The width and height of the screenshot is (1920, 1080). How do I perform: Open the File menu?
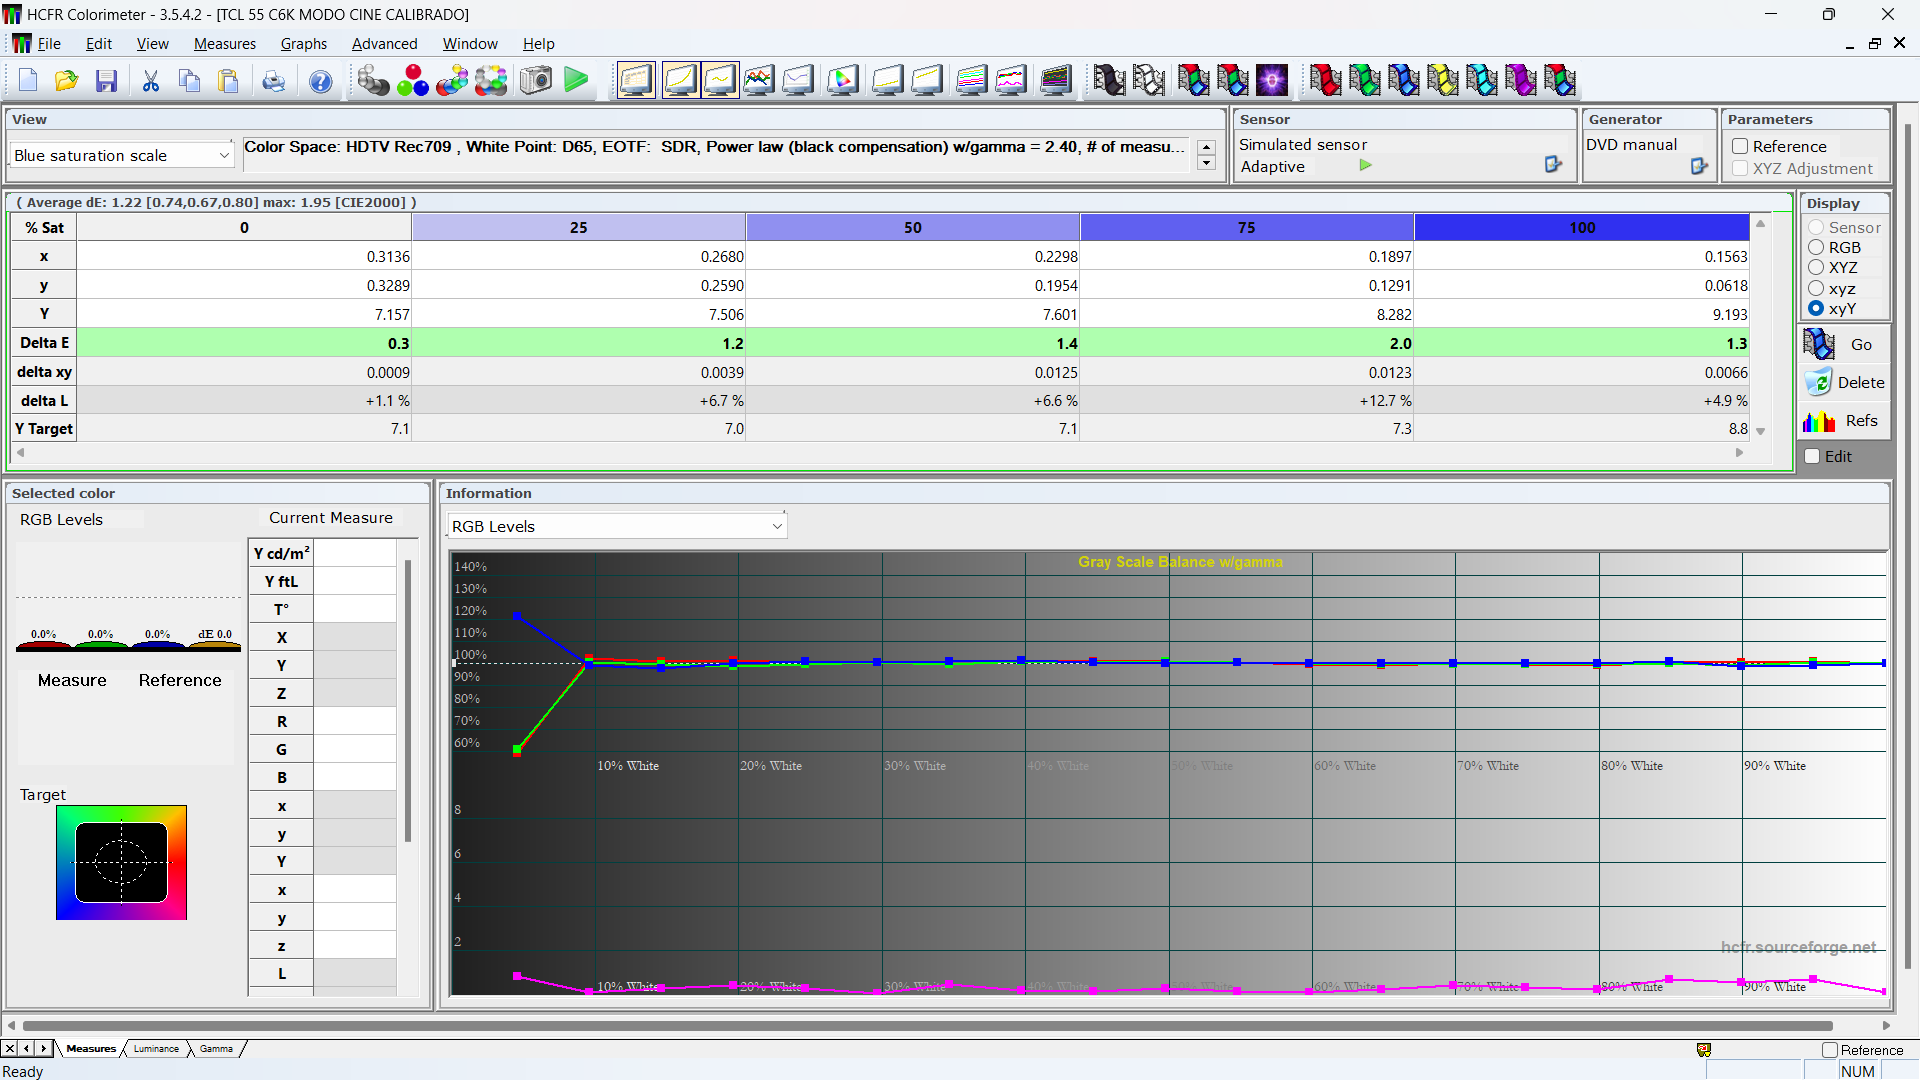pos(49,43)
